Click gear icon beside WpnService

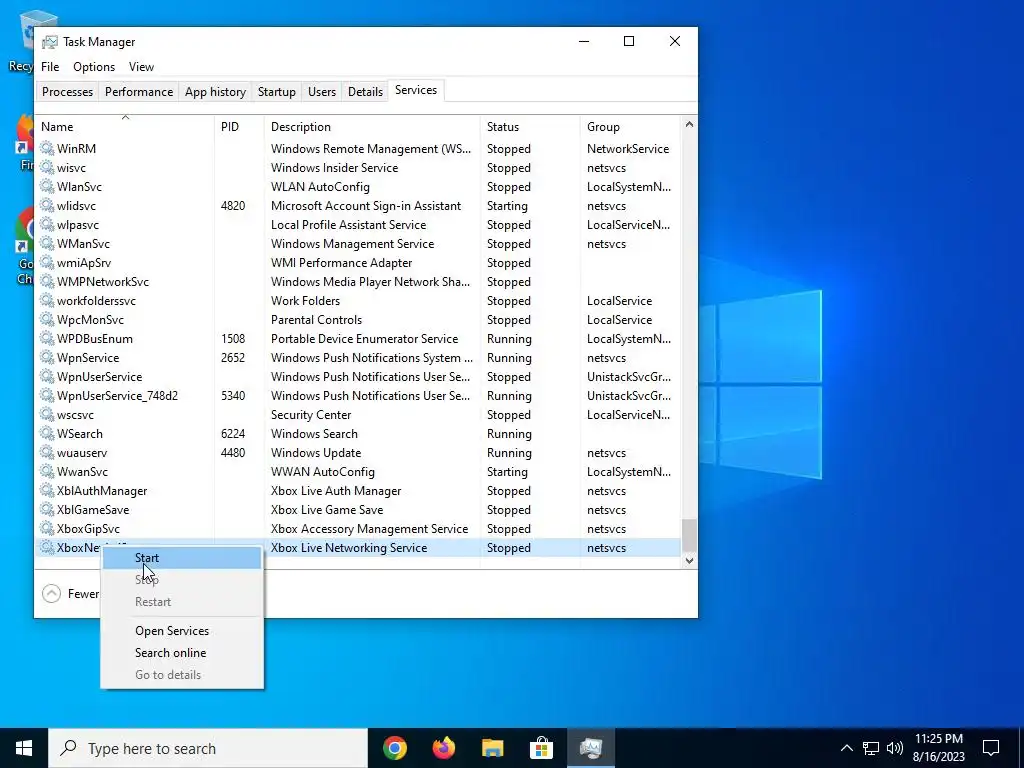[x=47, y=357]
